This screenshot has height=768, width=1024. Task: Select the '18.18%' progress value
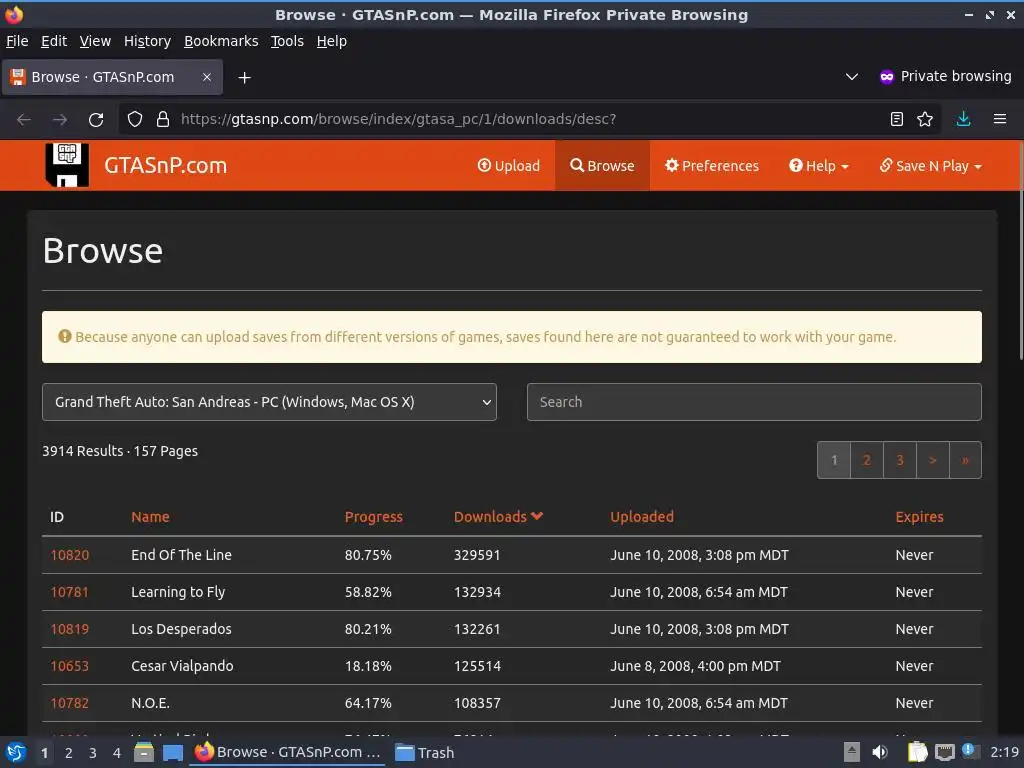tap(368, 666)
